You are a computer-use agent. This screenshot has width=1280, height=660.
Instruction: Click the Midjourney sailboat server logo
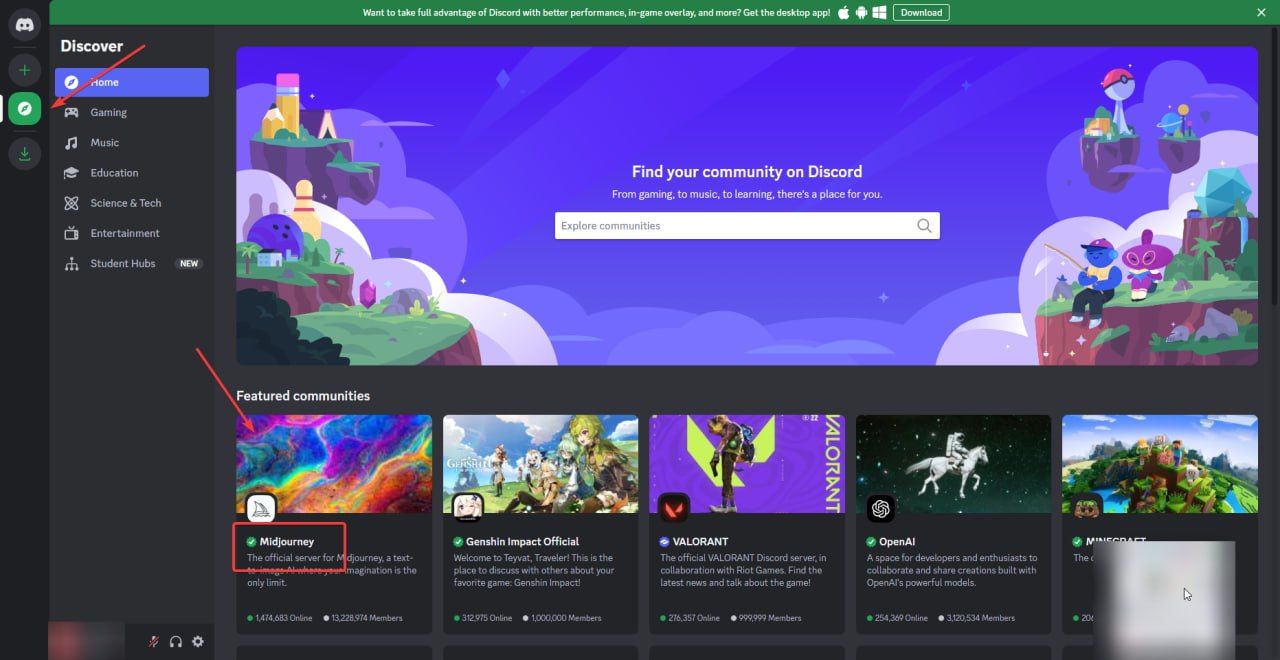pos(262,509)
